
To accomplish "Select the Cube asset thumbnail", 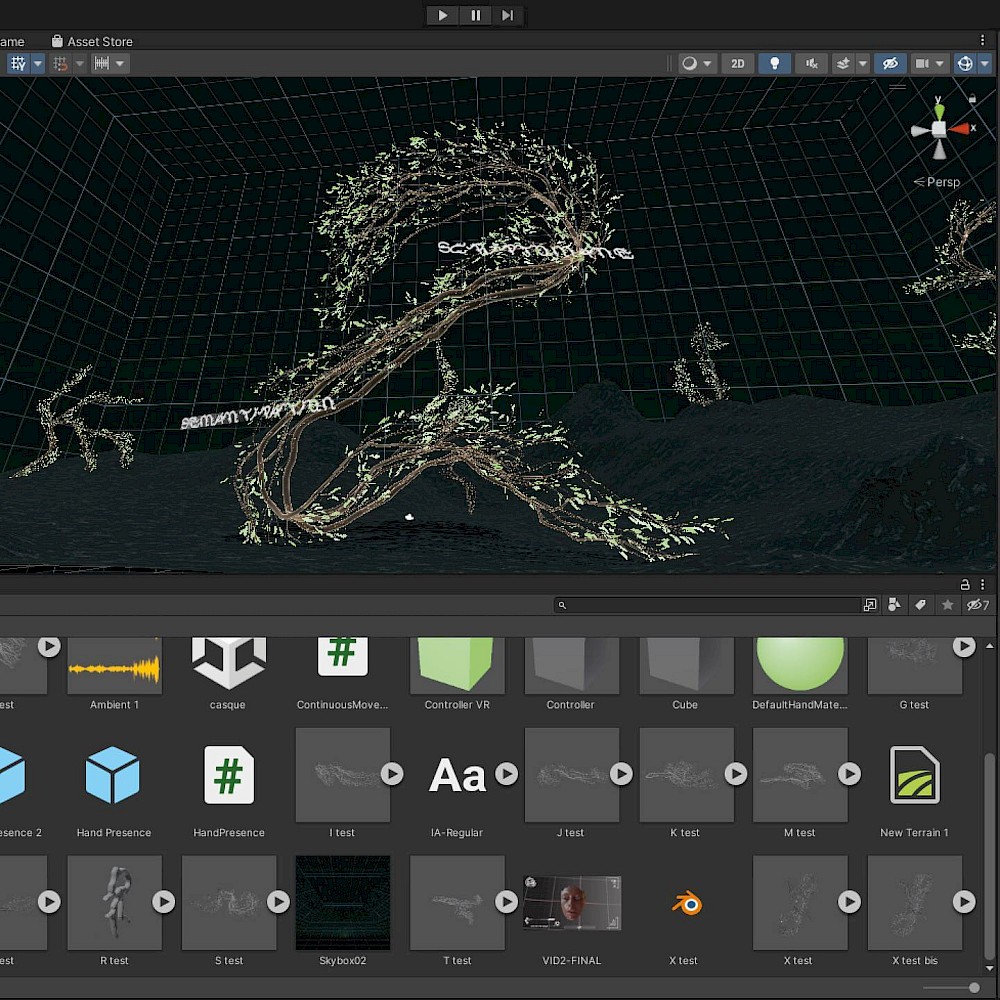I will [x=686, y=666].
